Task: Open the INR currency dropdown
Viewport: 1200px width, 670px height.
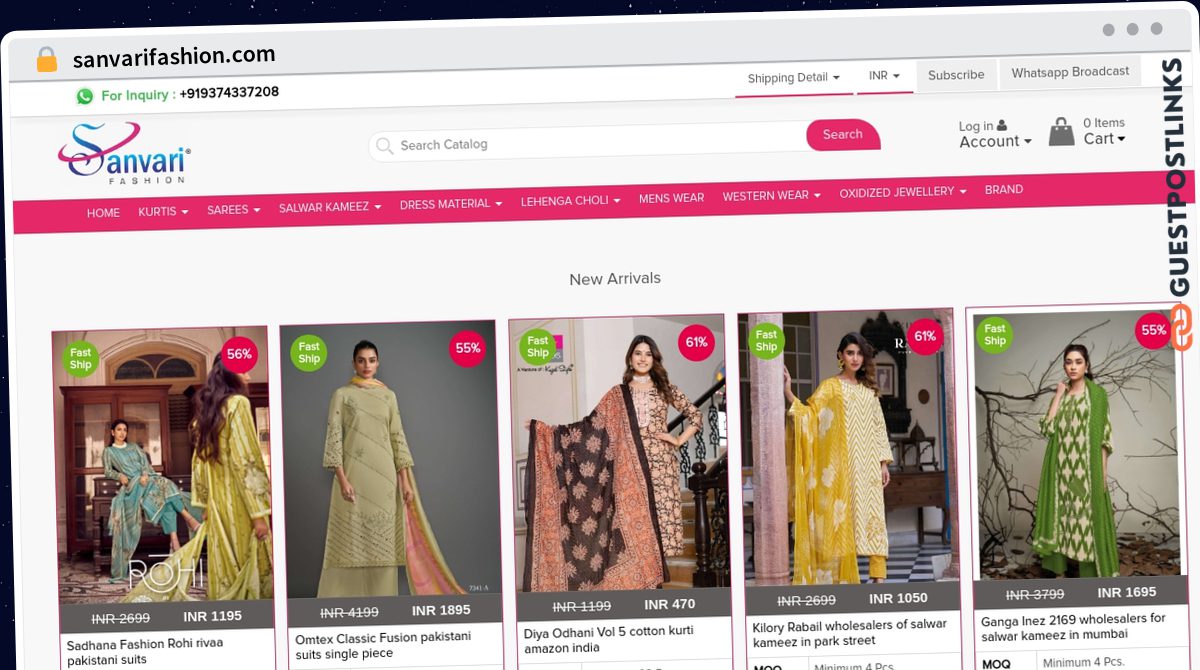Action: [884, 76]
